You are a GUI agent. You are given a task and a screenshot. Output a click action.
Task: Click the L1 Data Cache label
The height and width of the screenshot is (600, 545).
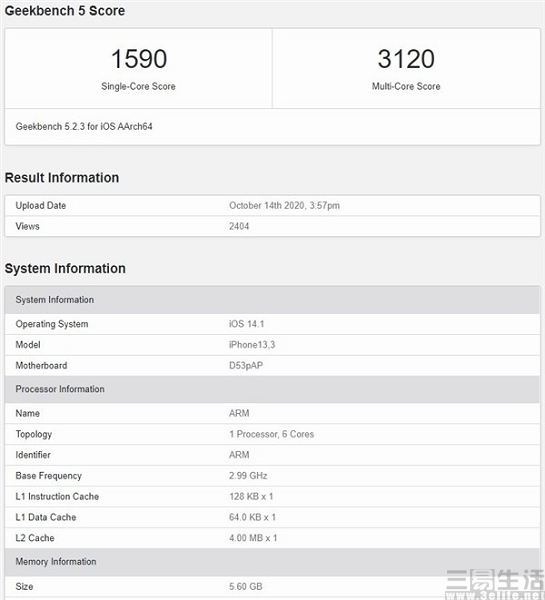46,517
